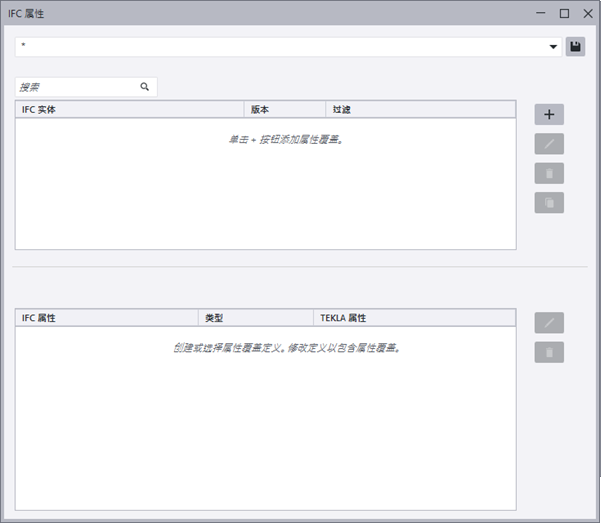
Task: Click the copy duplicate icon
Action: [x=549, y=202]
